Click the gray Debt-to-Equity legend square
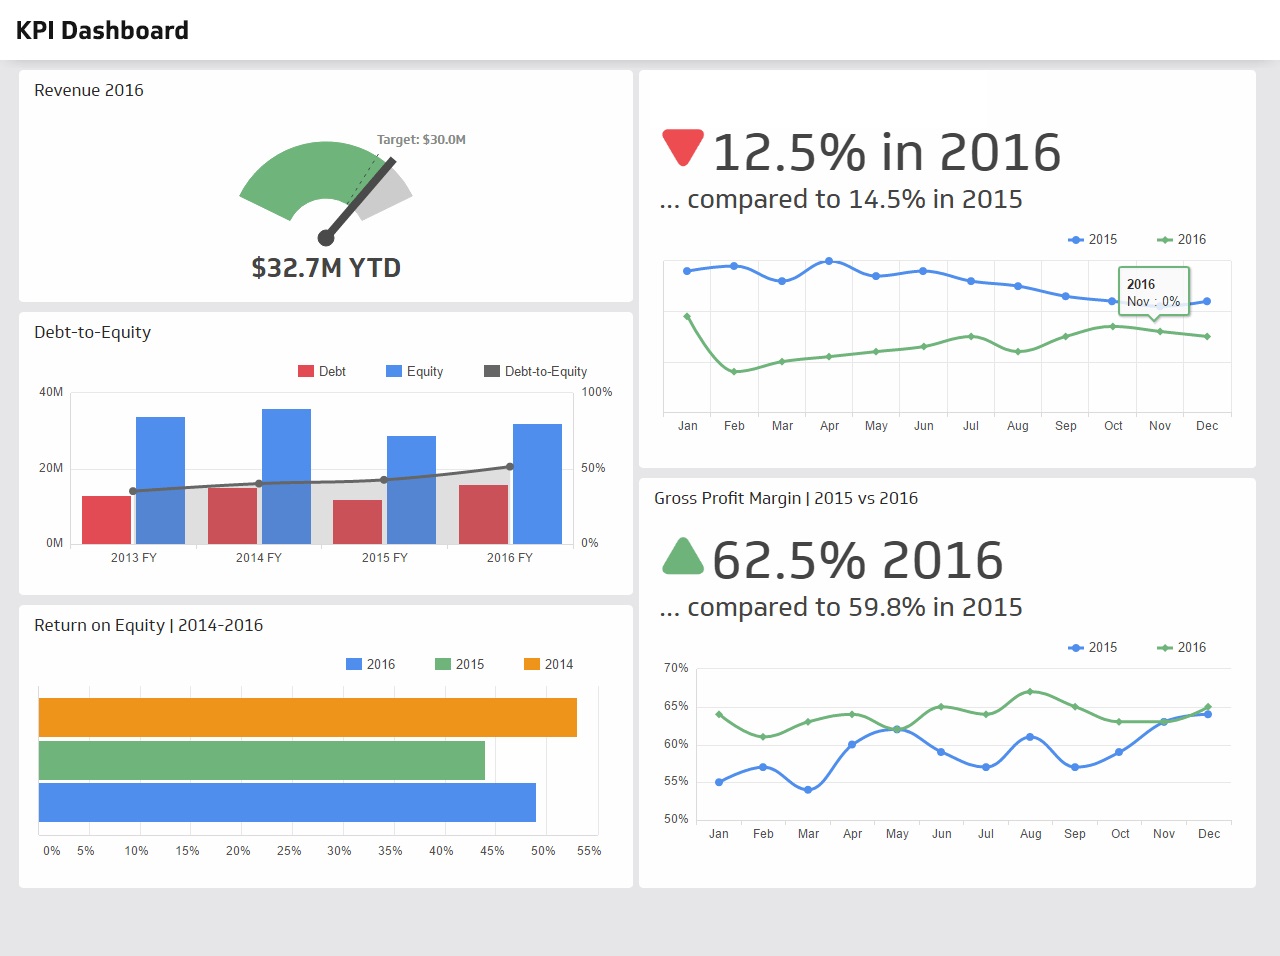The width and height of the screenshot is (1280, 956). point(492,371)
